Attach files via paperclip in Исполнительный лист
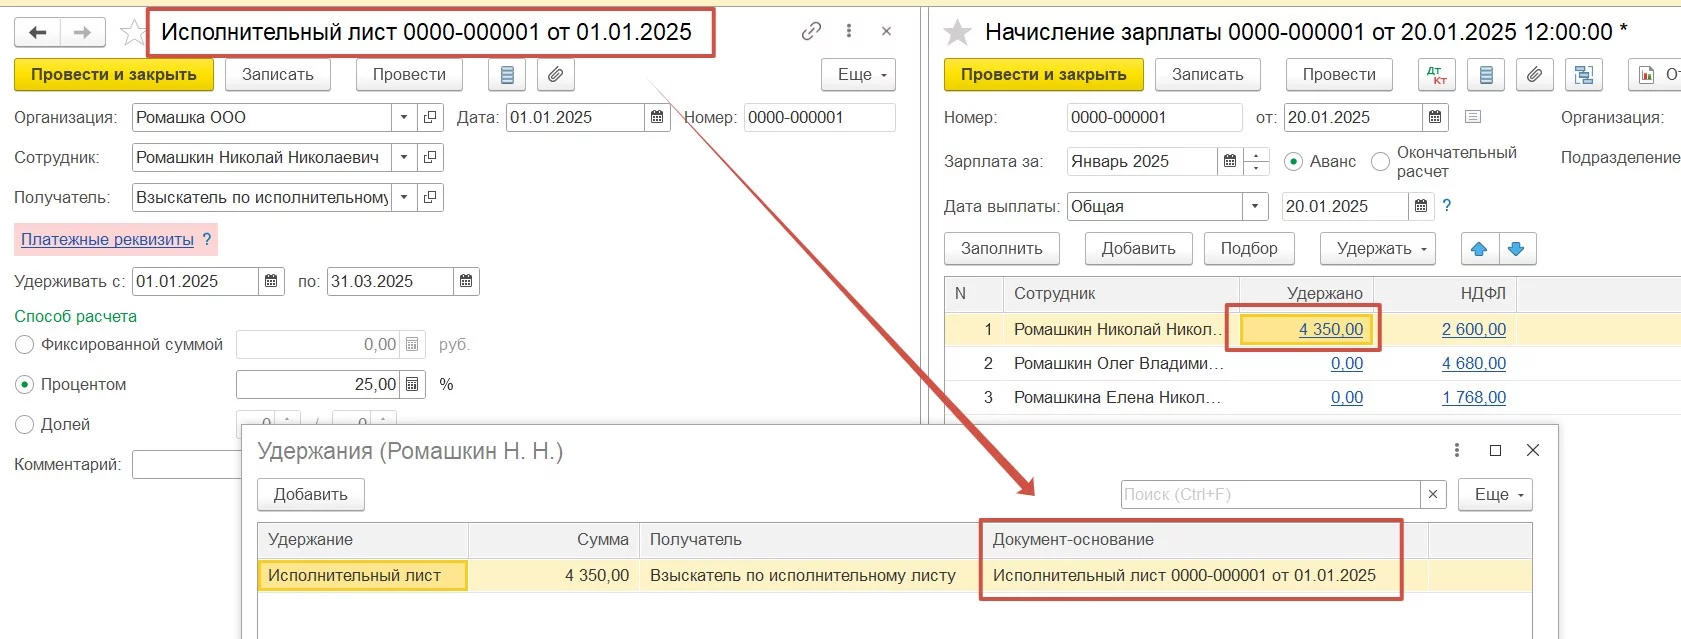Image resolution: width=1681 pixels, height=639 pixels. pyautogui.click(x=555, y=75)
